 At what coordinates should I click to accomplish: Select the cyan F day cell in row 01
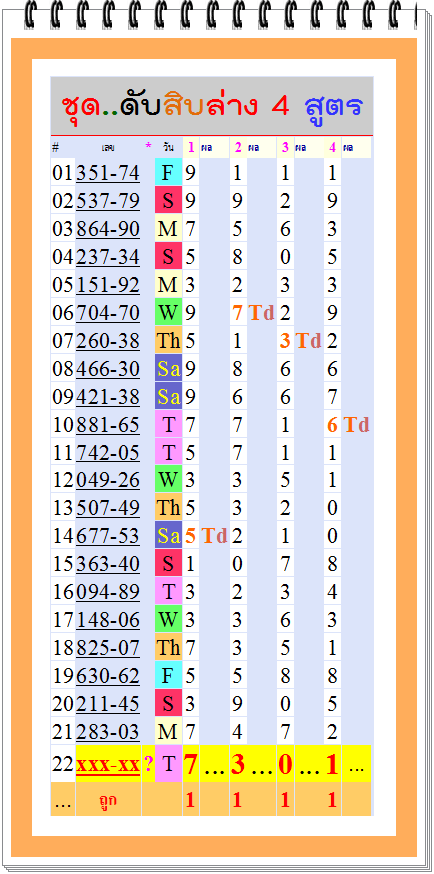coord(168,173)
